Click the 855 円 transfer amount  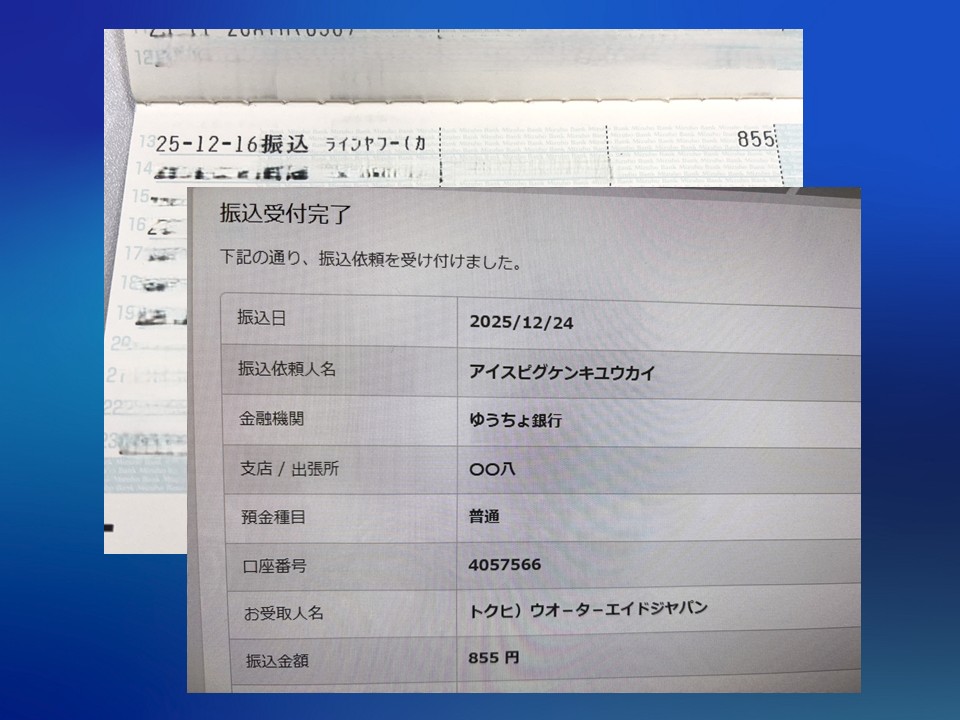(x=493, y=658)
